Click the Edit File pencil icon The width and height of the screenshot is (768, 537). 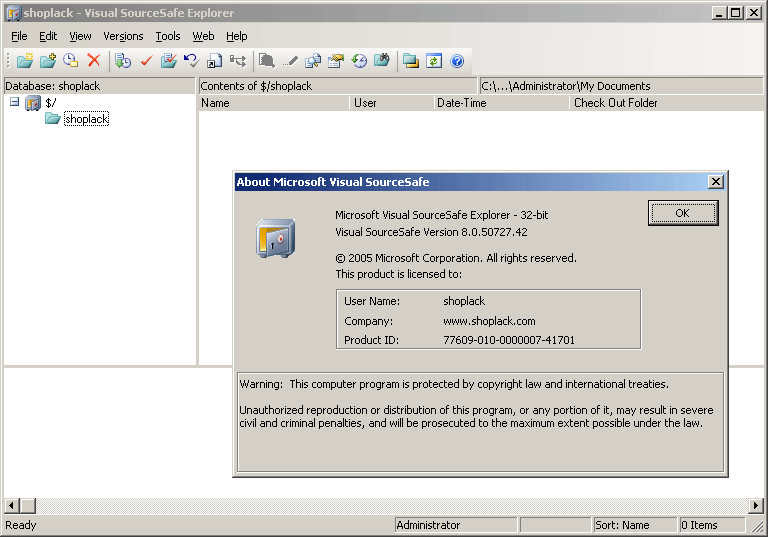click(290, 61)
